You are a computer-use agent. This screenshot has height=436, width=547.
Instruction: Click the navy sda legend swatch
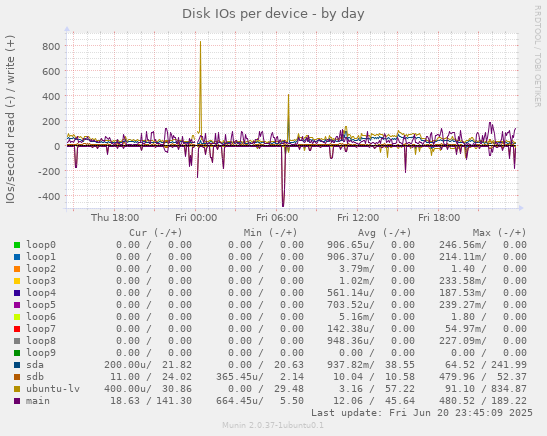pos(17,365)
